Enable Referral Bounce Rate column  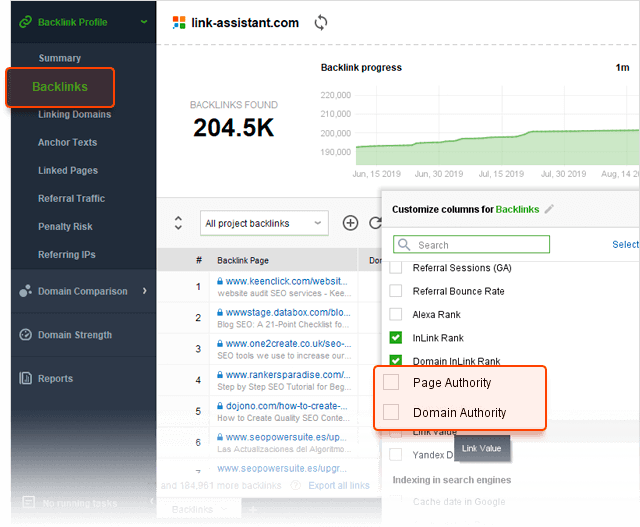pyautogui.click(x=396, y=291)
